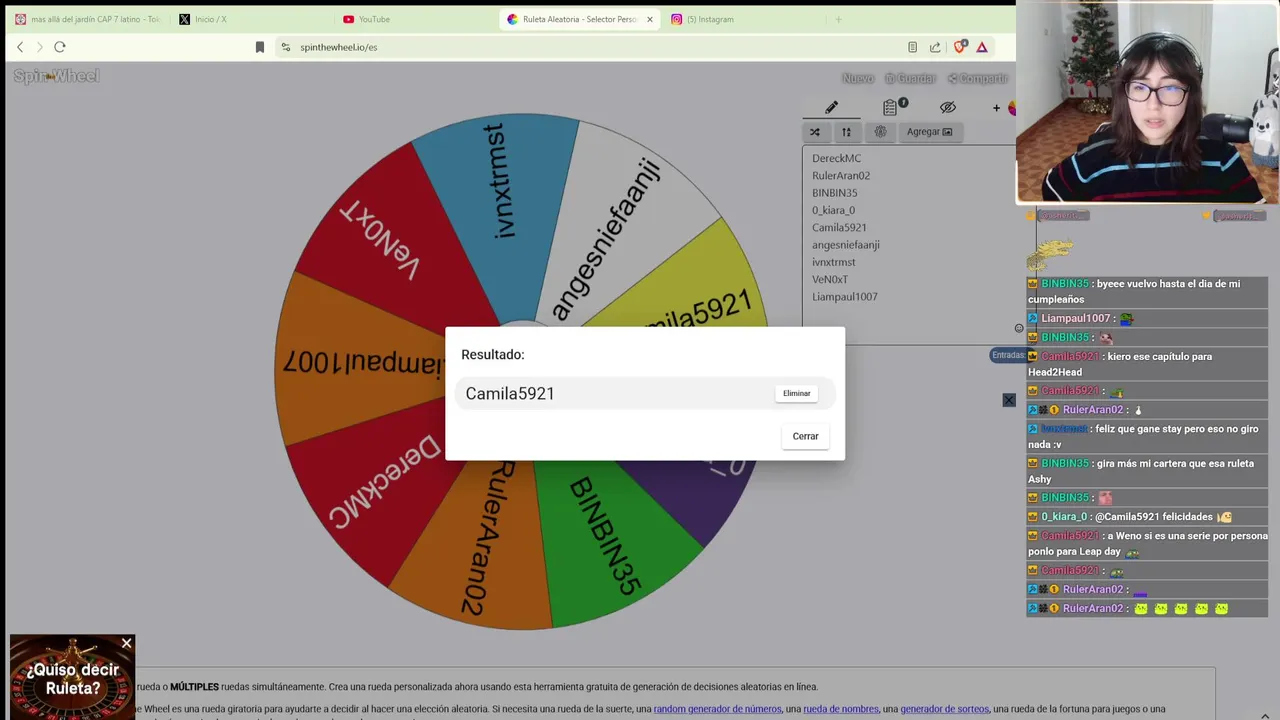Select entry ivnxtrmst in the list

[x=833, y=262]
